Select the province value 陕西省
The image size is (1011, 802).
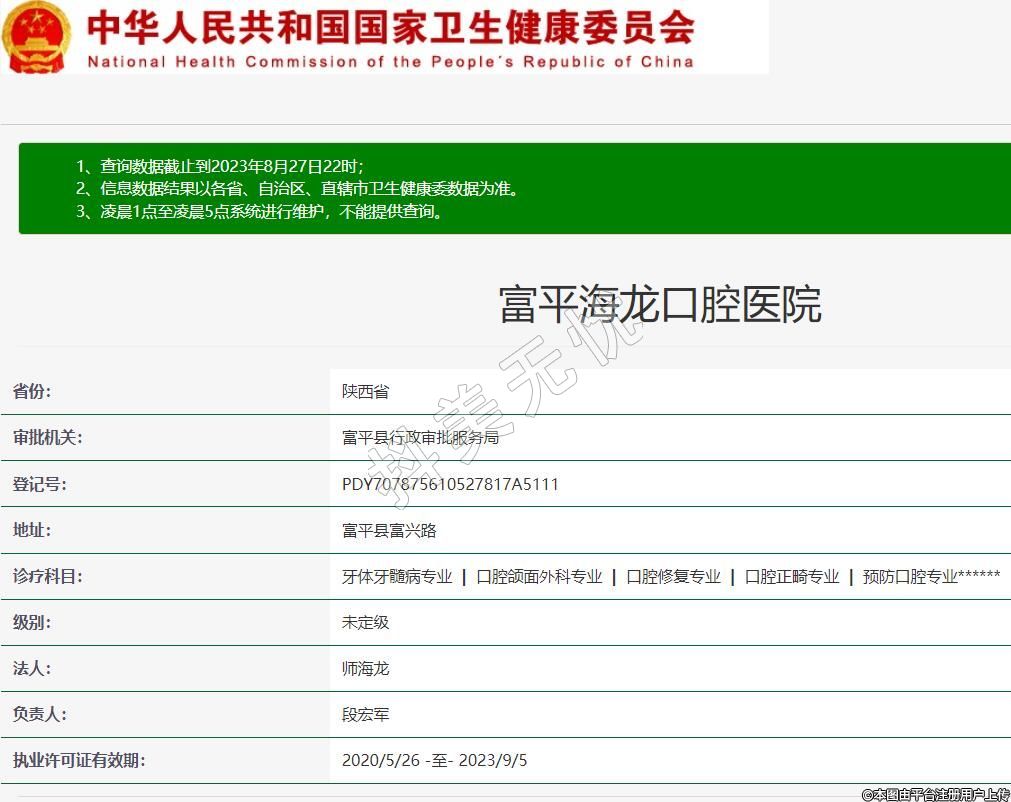click(x=365, y=392)
